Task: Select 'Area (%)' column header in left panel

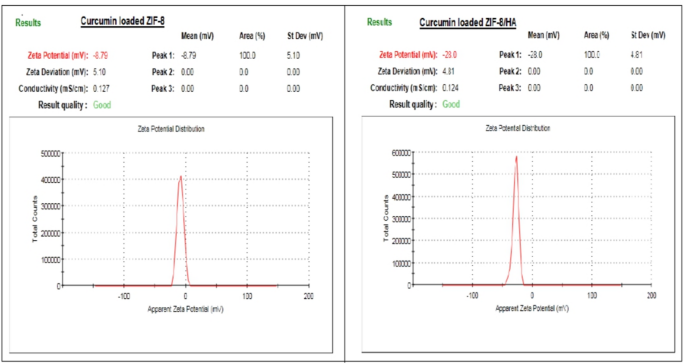Action: click(252, 37)
